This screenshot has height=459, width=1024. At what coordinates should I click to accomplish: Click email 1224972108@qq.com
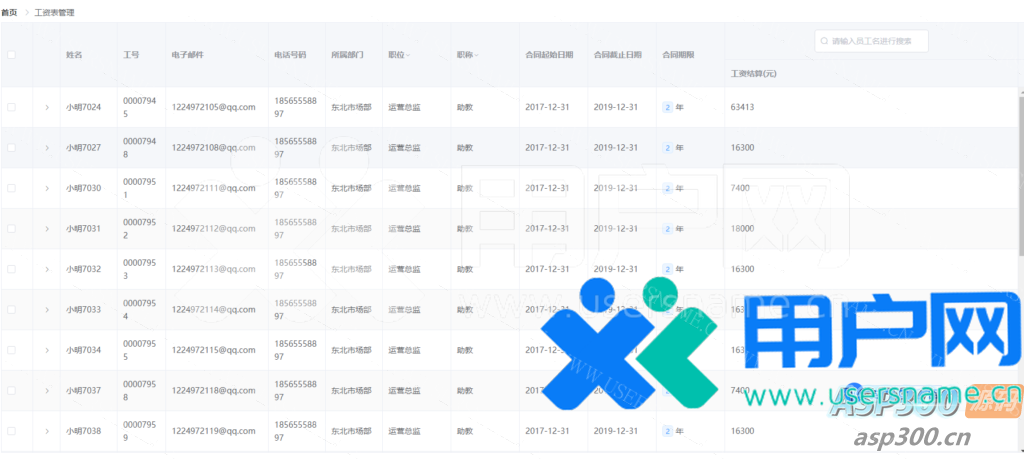tap(214, 148)
